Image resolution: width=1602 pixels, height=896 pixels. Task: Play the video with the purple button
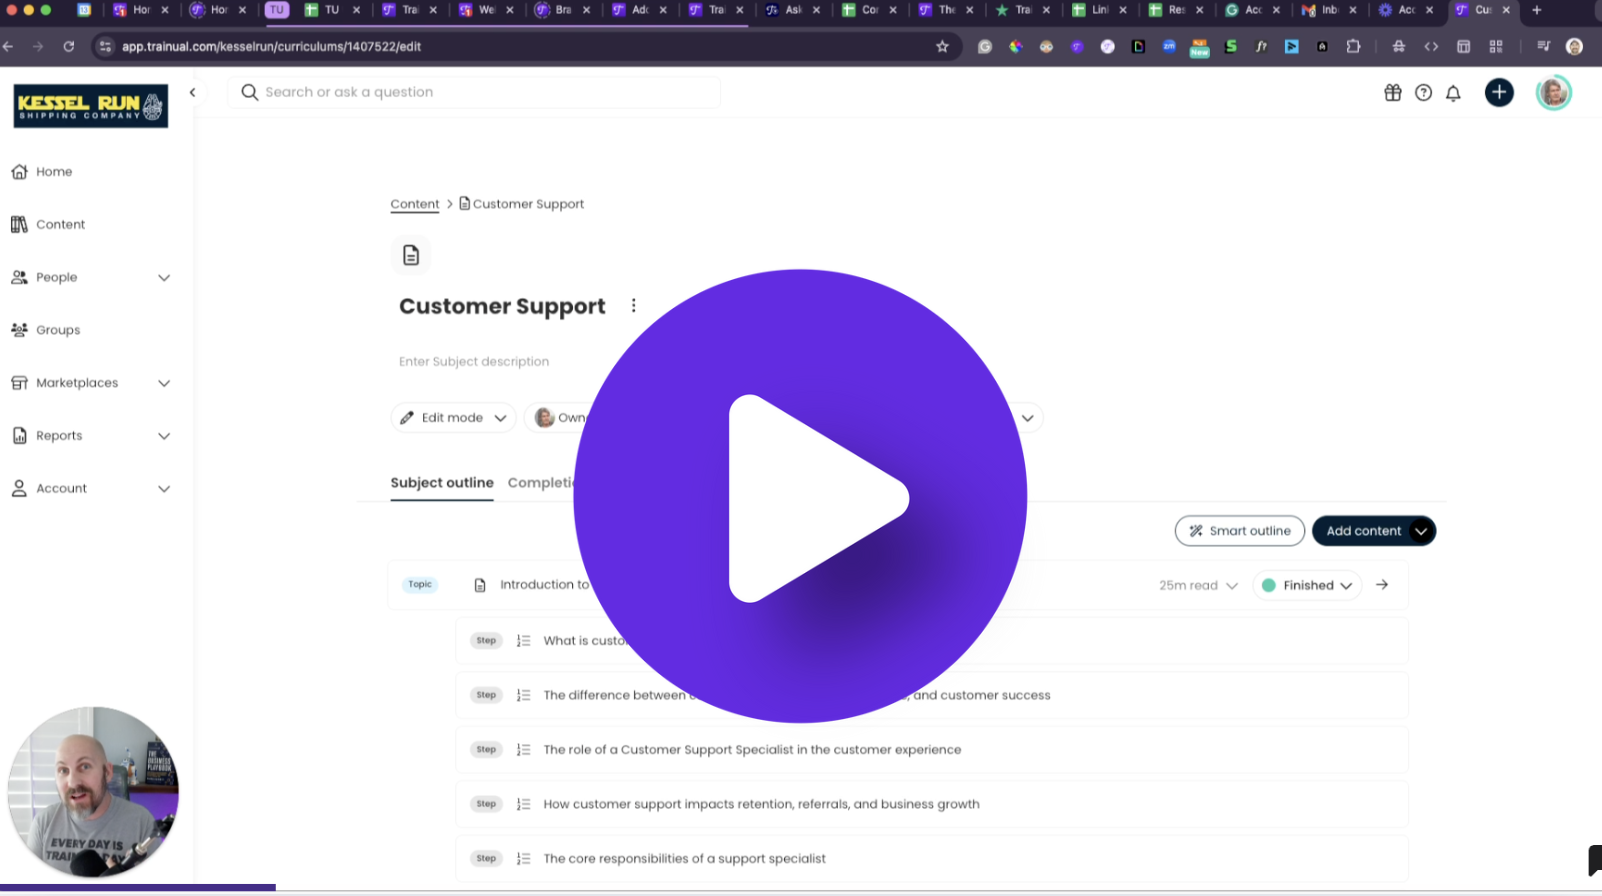[x=800, y=496]
